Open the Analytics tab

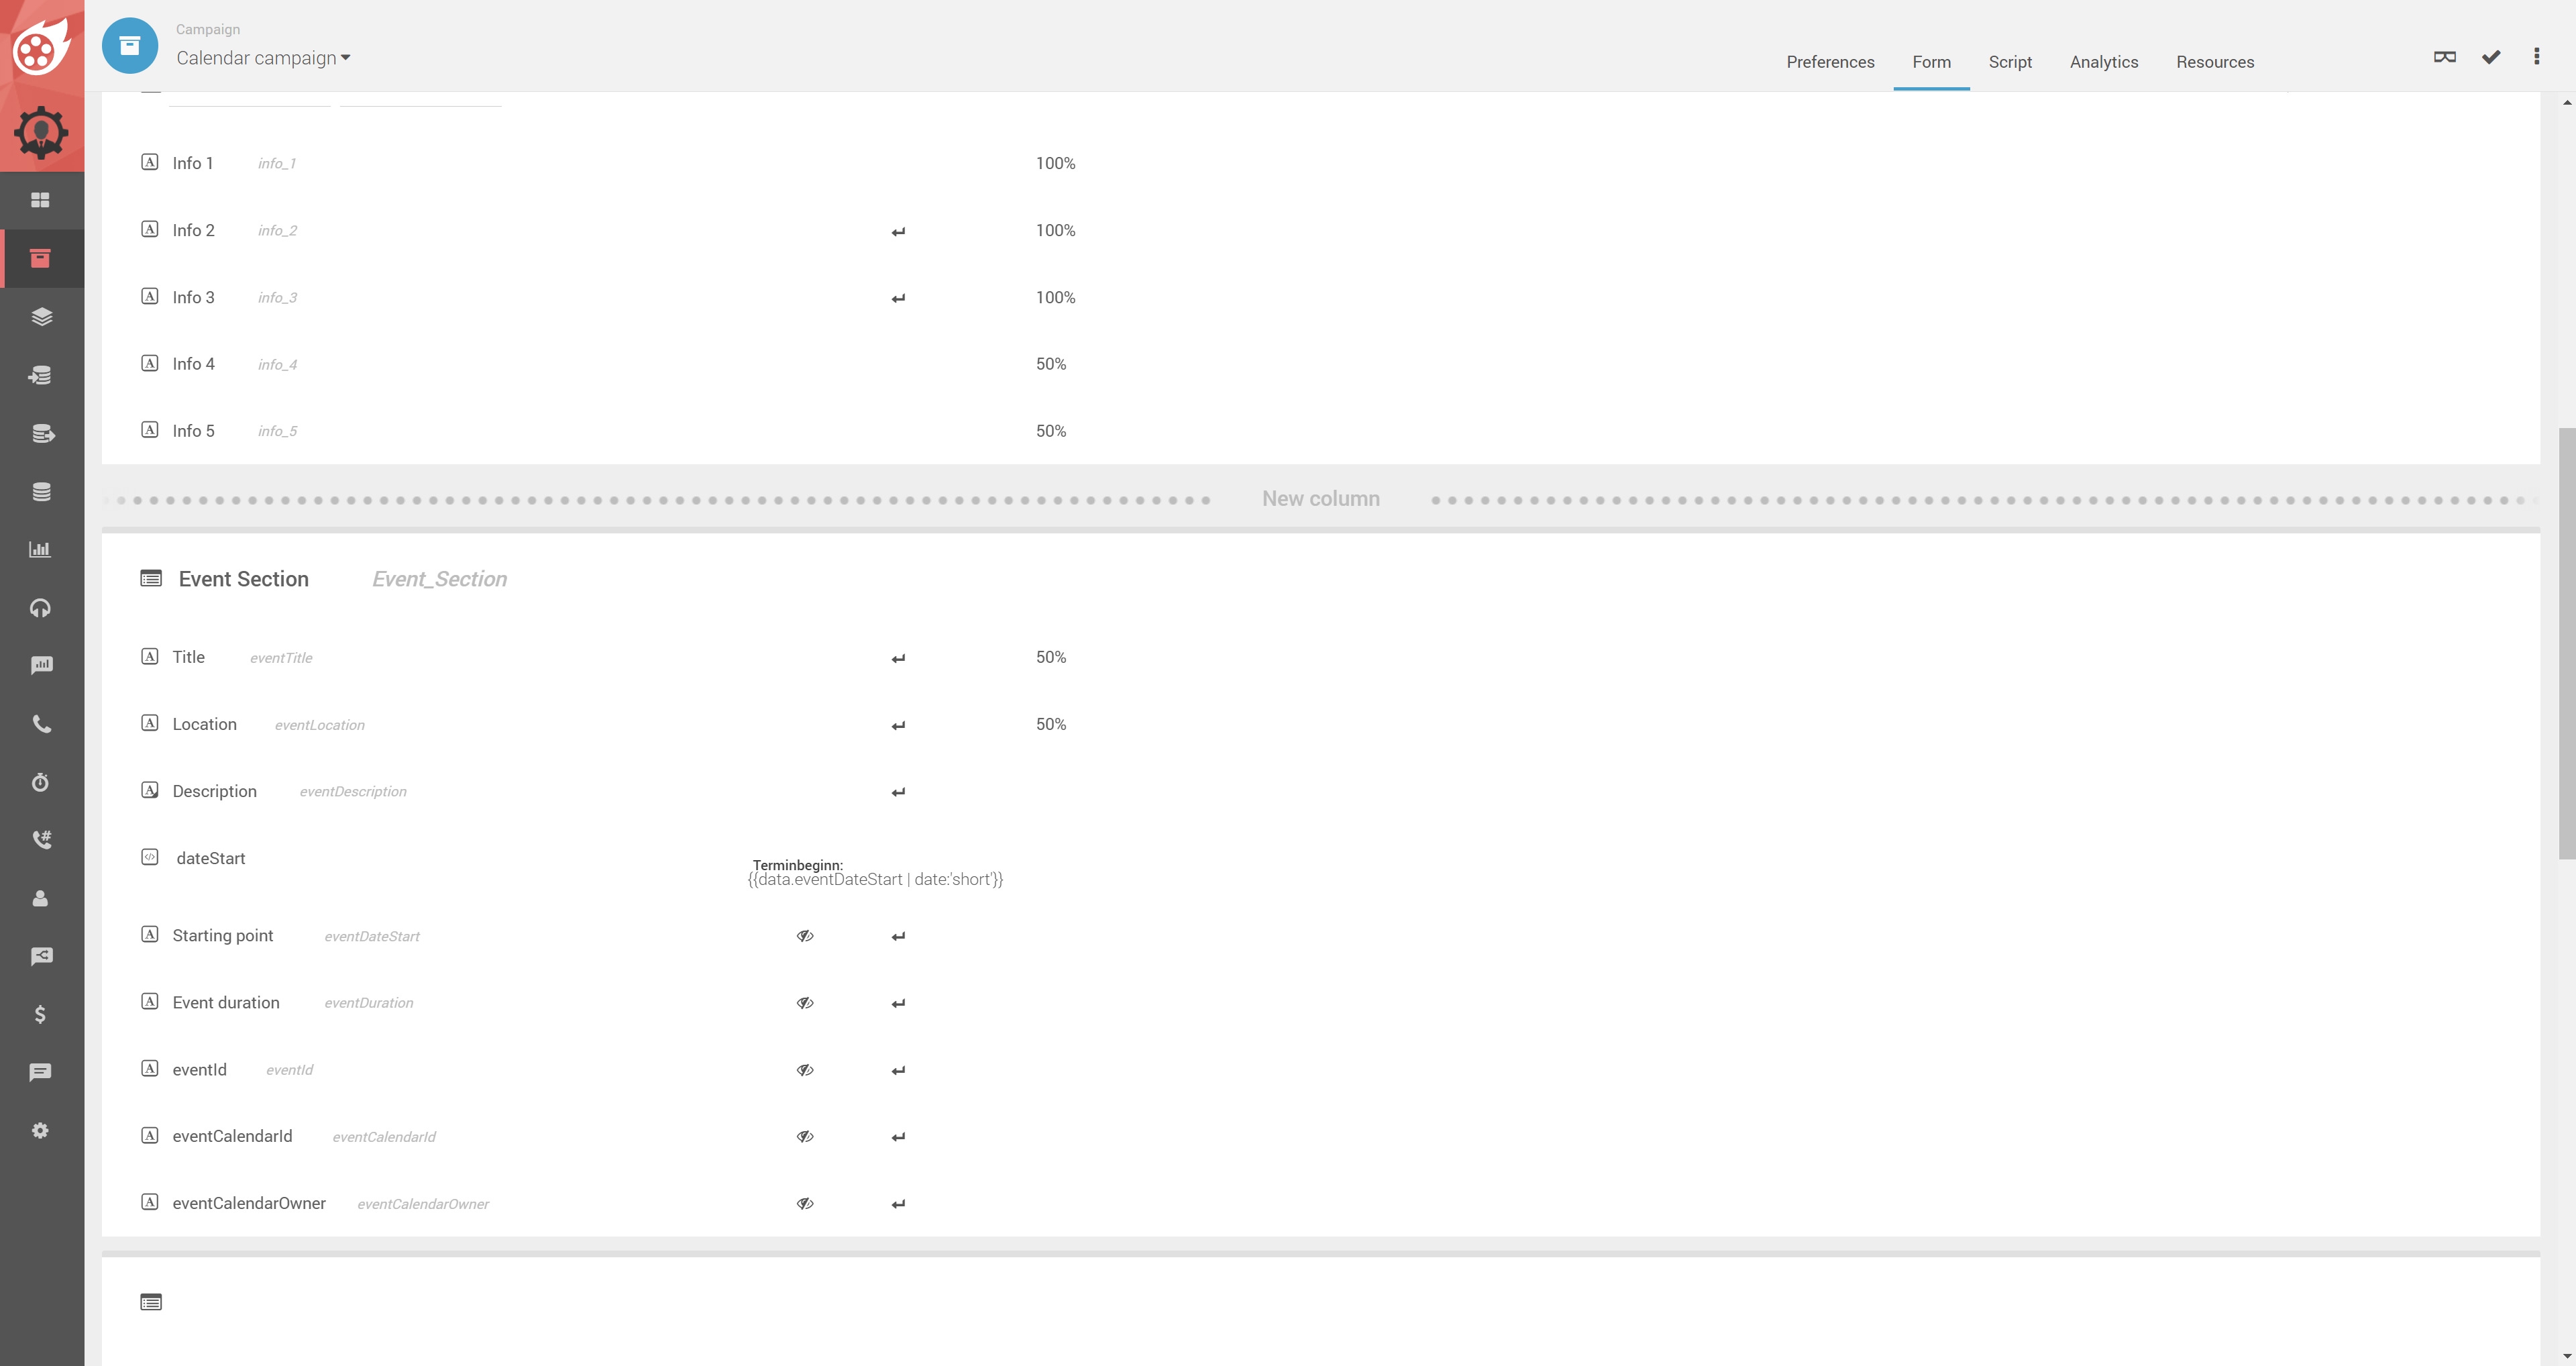[x=2103, y=62]
